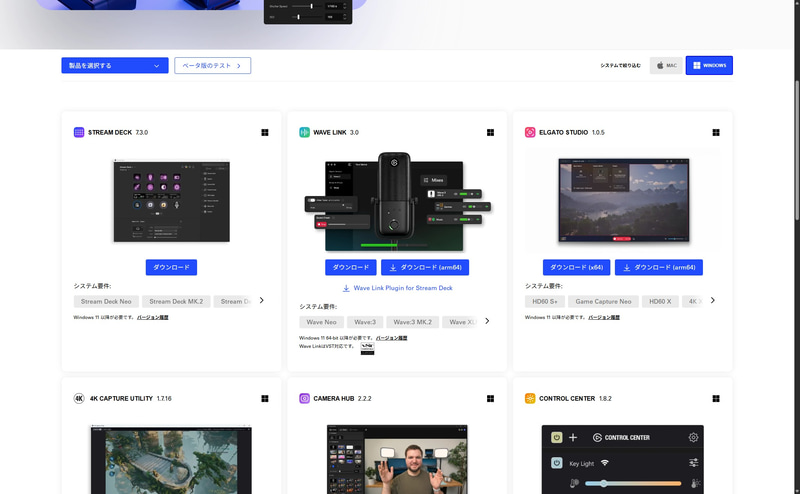This screenshot has height=494, width=800.
Task: Open the Wave Link microphone image
Action: (x=397, y=201)
